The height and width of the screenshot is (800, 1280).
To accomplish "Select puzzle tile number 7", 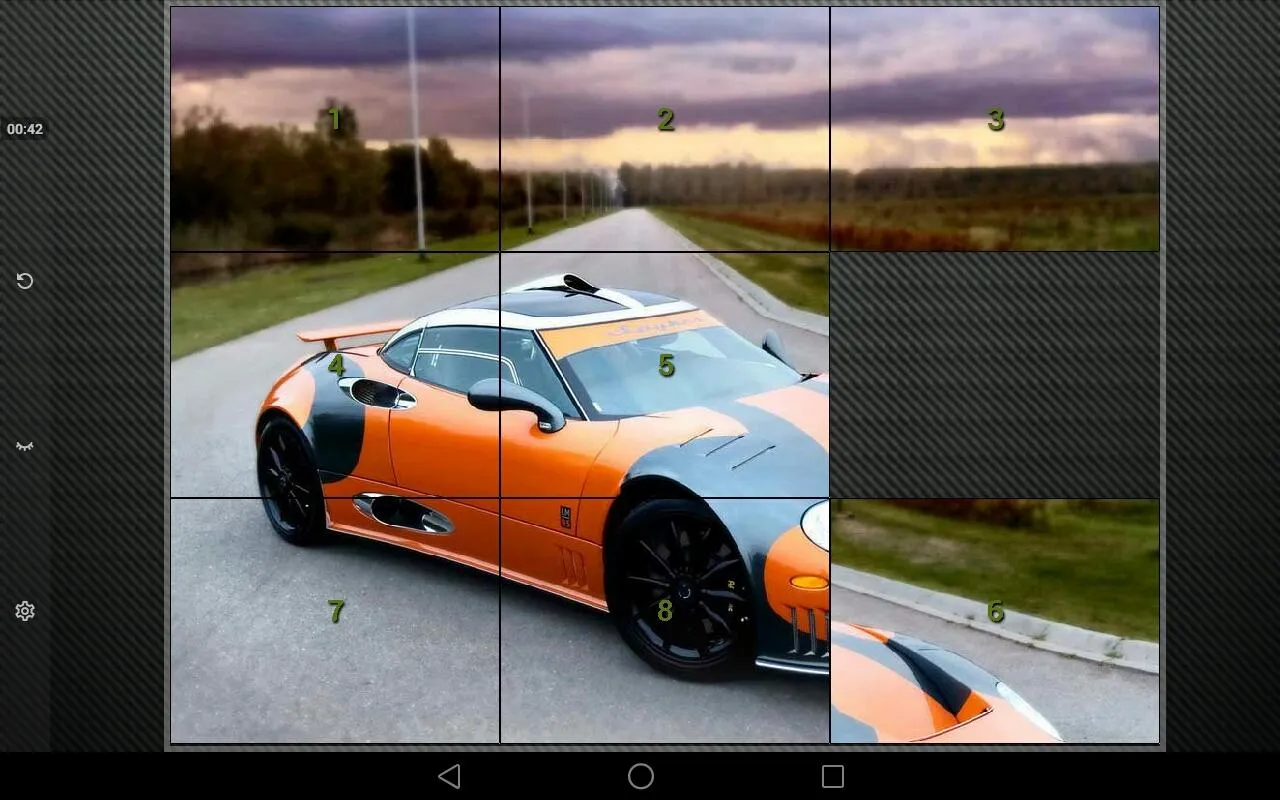I will point(335,621).
